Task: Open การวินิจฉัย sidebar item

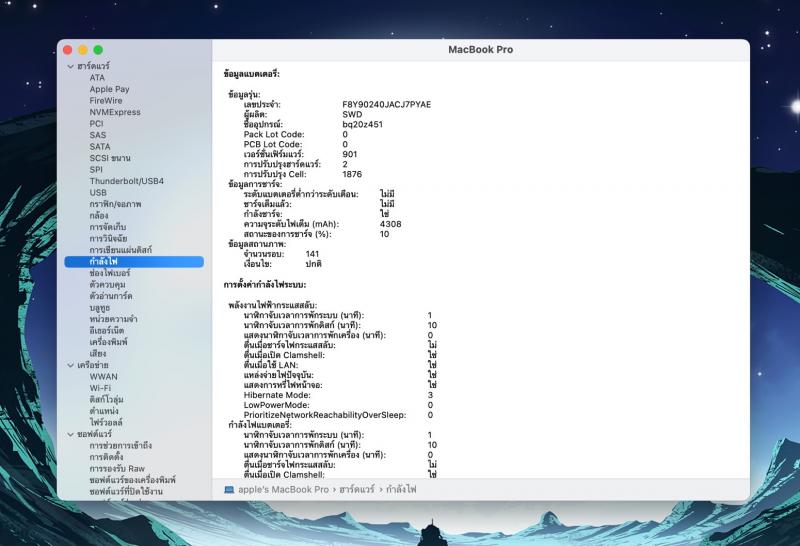Action: [x=108, y=238]
